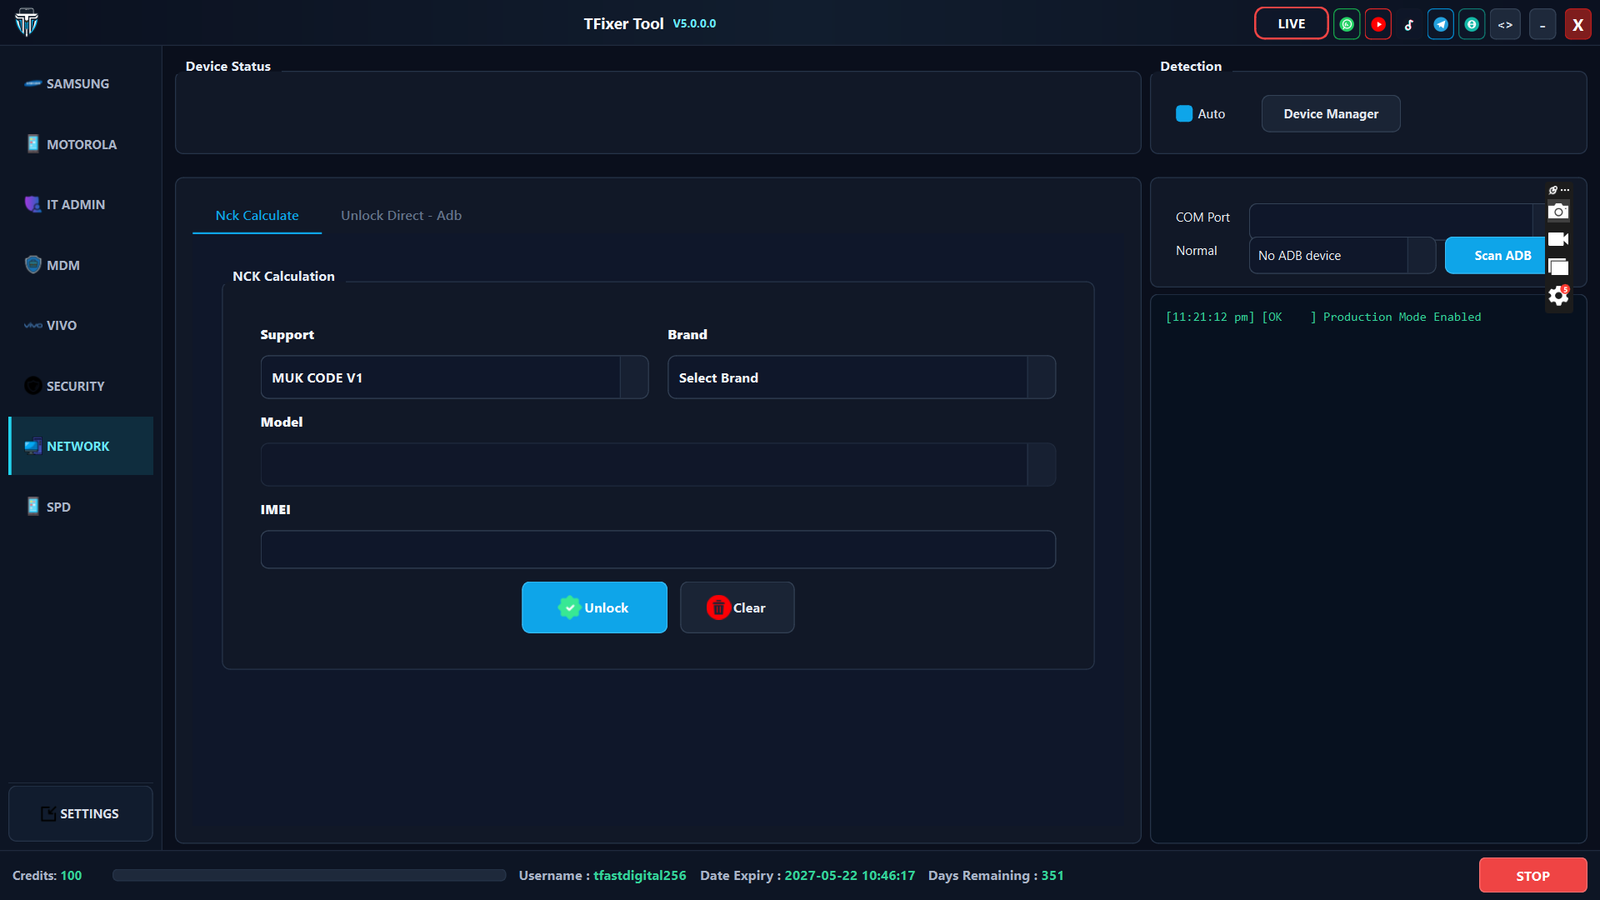Open the TikTok link icon
The height and width of the screenshot is (900, 1600).
1409,24
